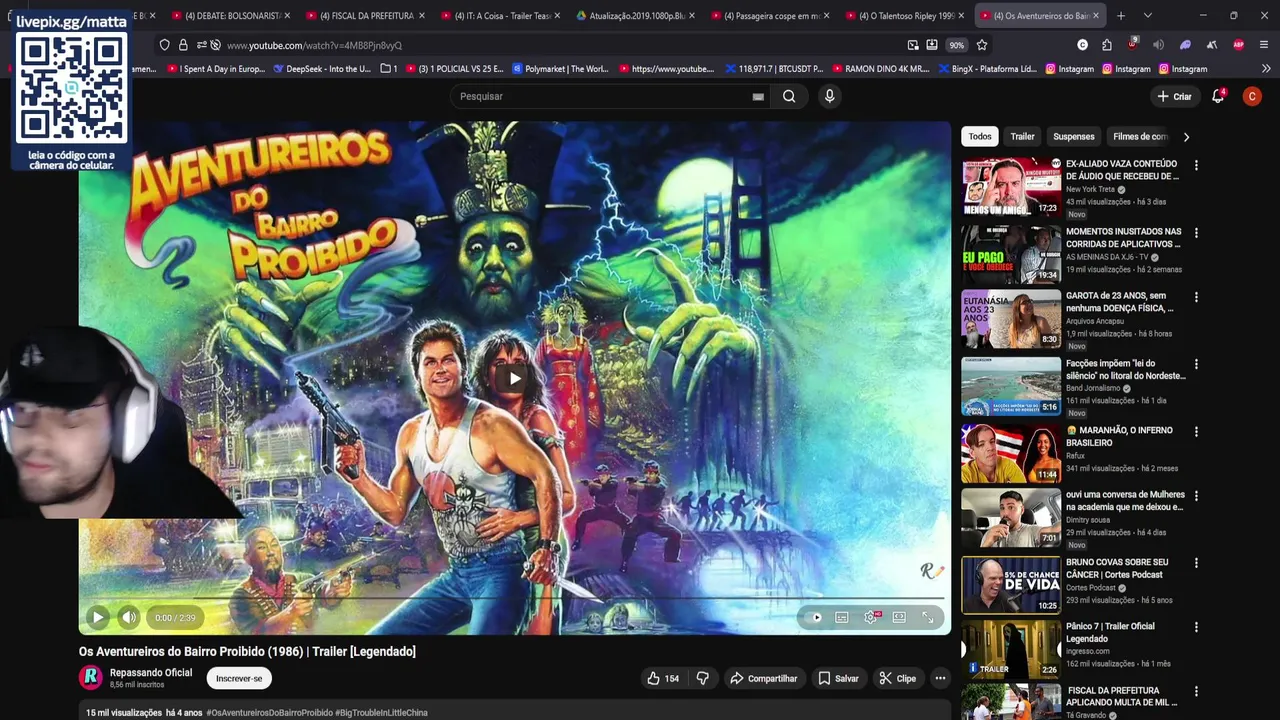Viewport: 1280px width, 720px height.
Task: Mute the video with the speaker icon
Action: [129, 617]
